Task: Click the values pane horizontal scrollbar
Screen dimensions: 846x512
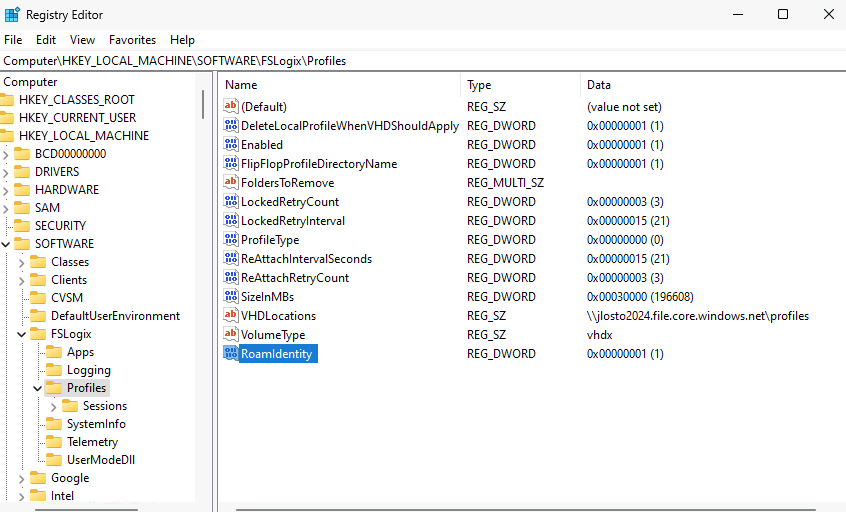Action: click(x=526, y=509)
